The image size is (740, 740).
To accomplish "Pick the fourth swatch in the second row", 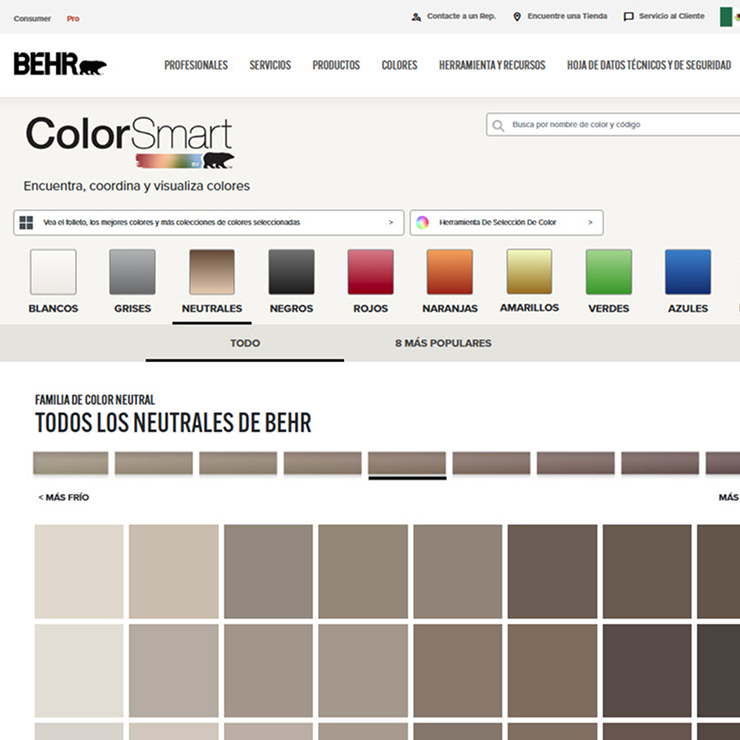I will (x=363, y=671).
